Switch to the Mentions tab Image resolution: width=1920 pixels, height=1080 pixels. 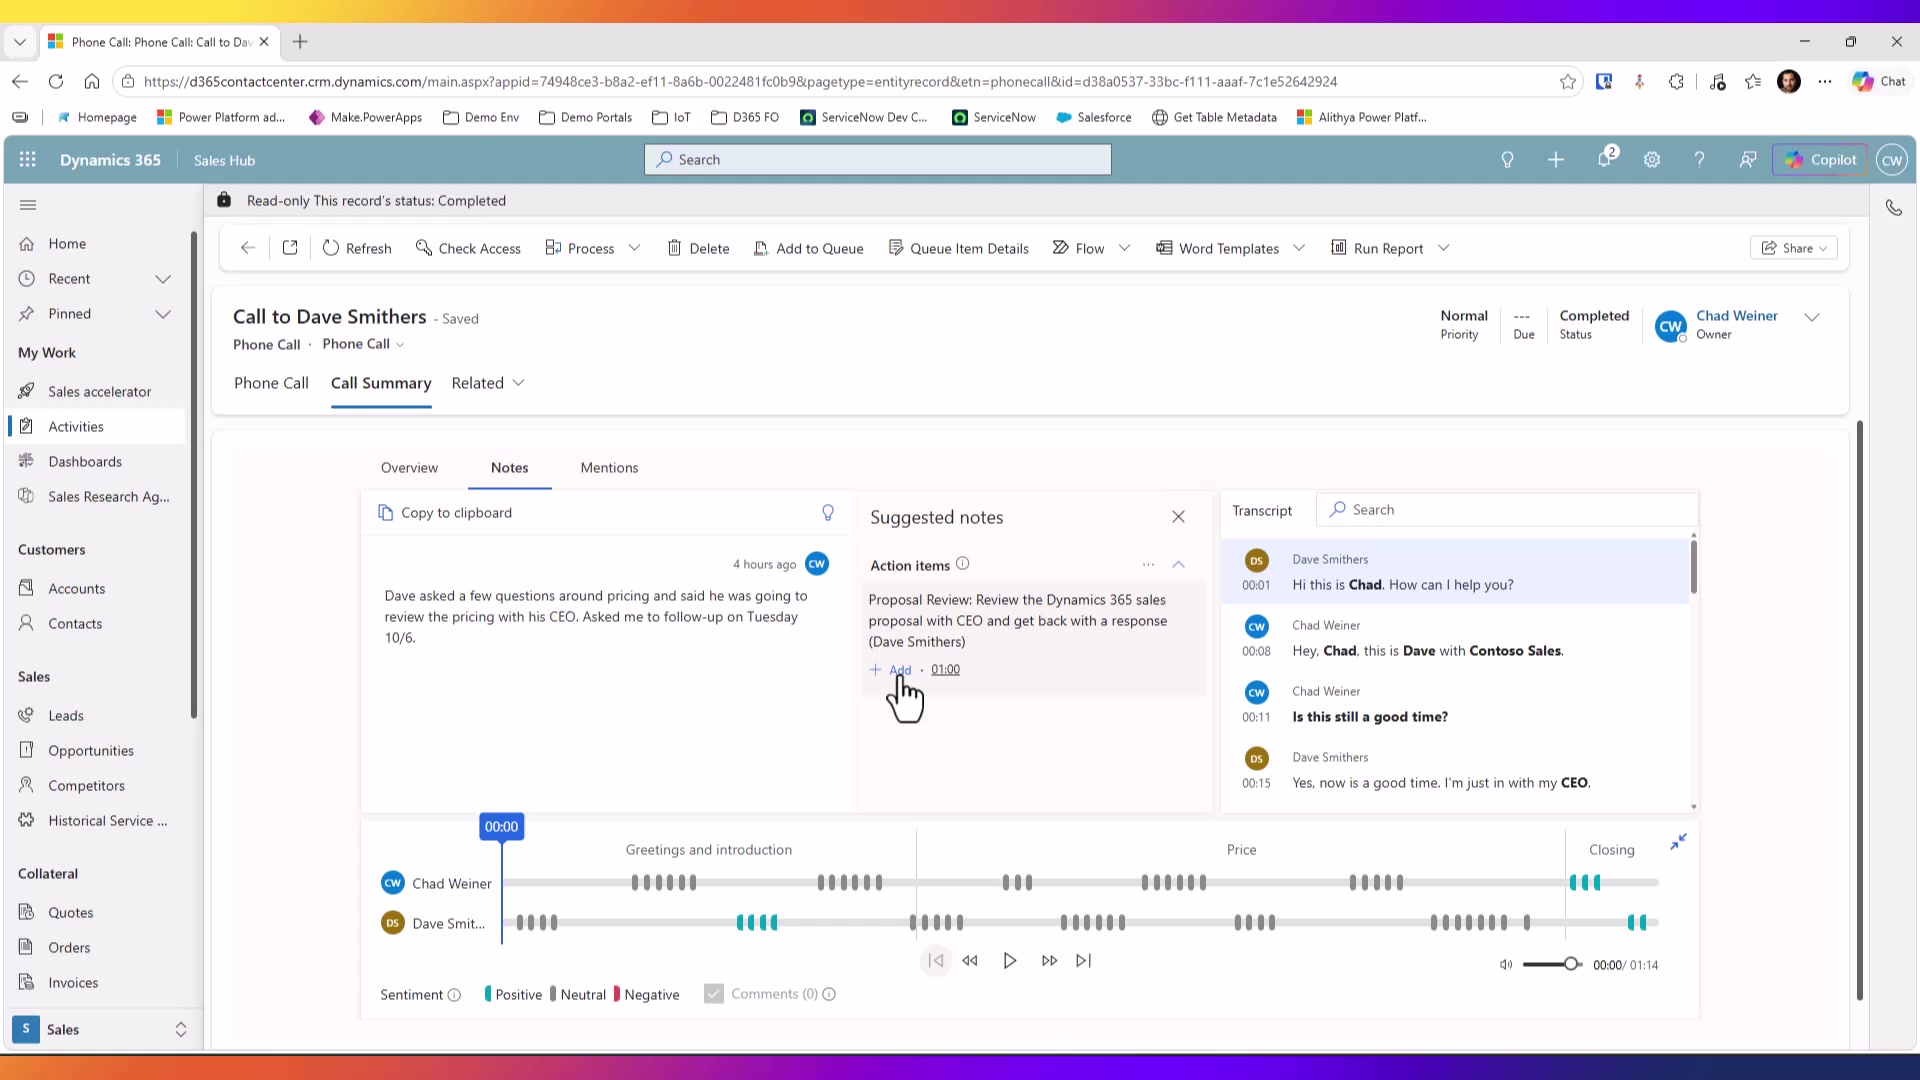(x=609, y=468)
